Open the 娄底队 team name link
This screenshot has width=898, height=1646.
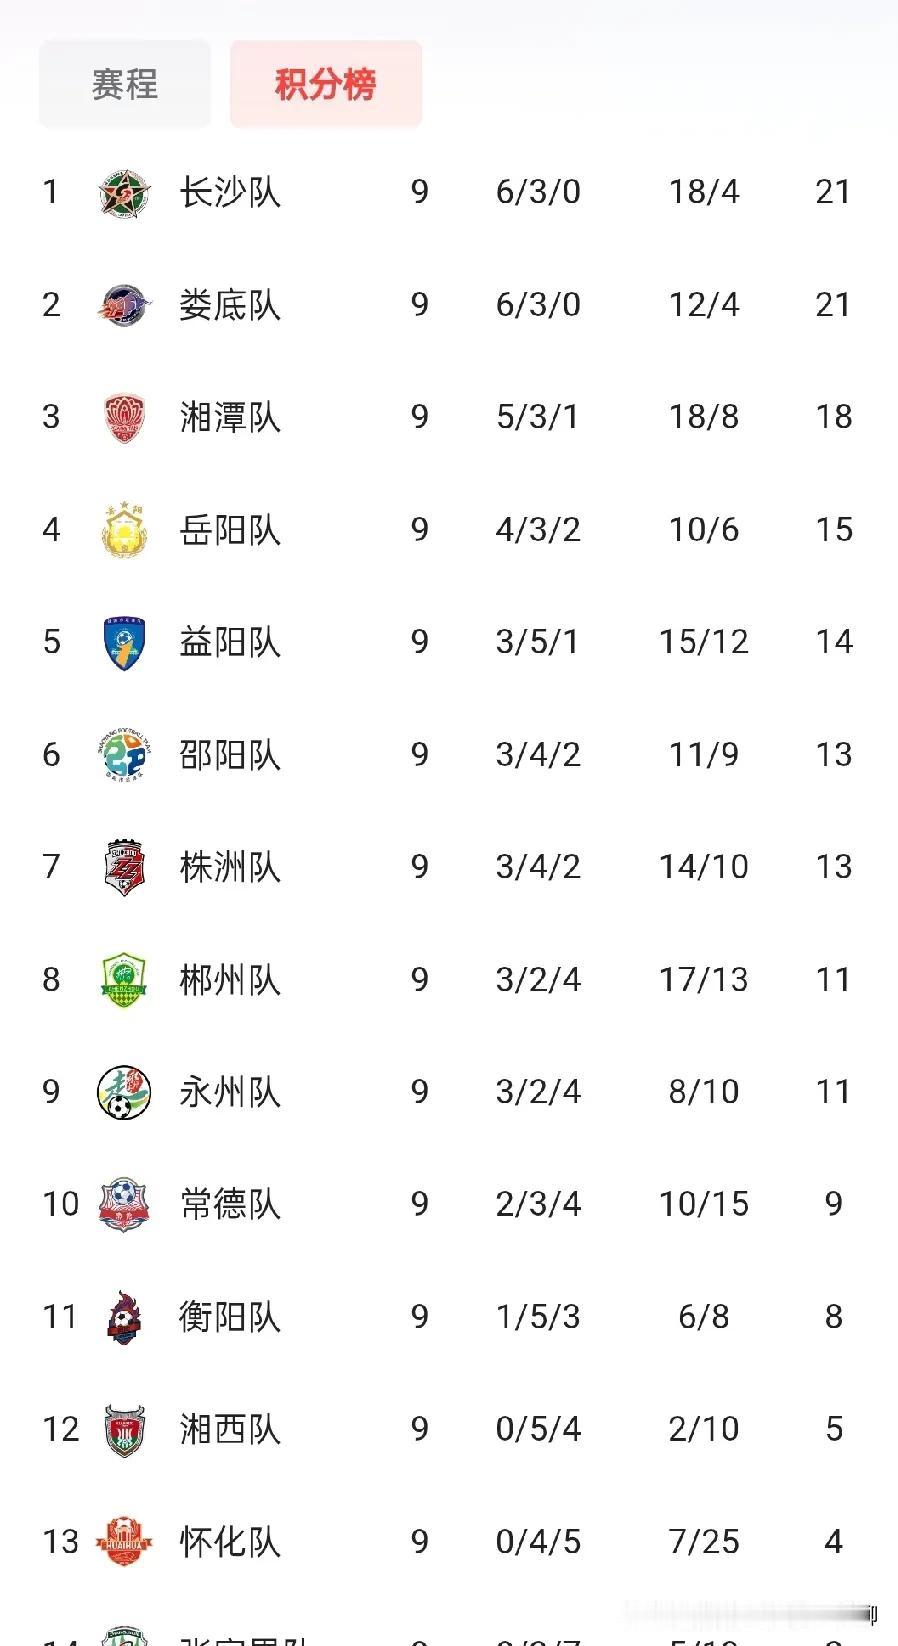tap(230, 305)
